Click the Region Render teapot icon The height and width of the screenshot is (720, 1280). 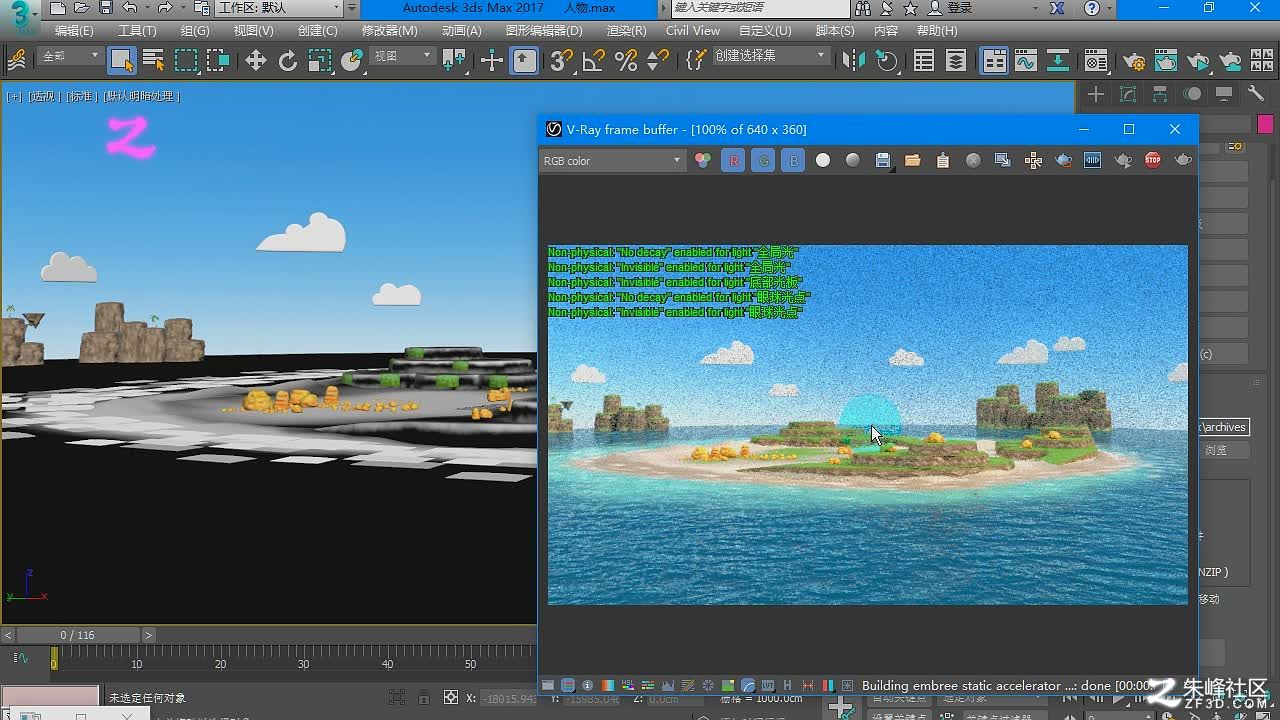coord(1063,160)
